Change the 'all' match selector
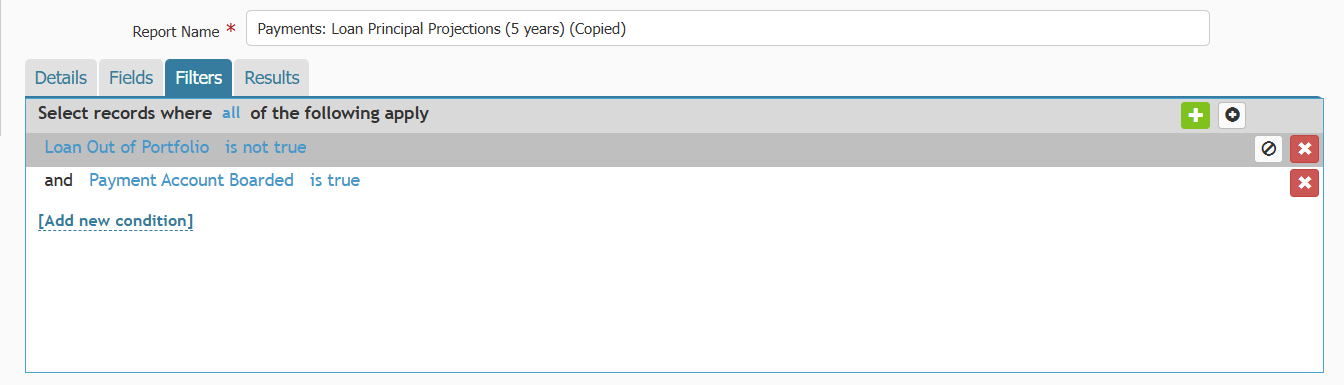 coord(231,114)
